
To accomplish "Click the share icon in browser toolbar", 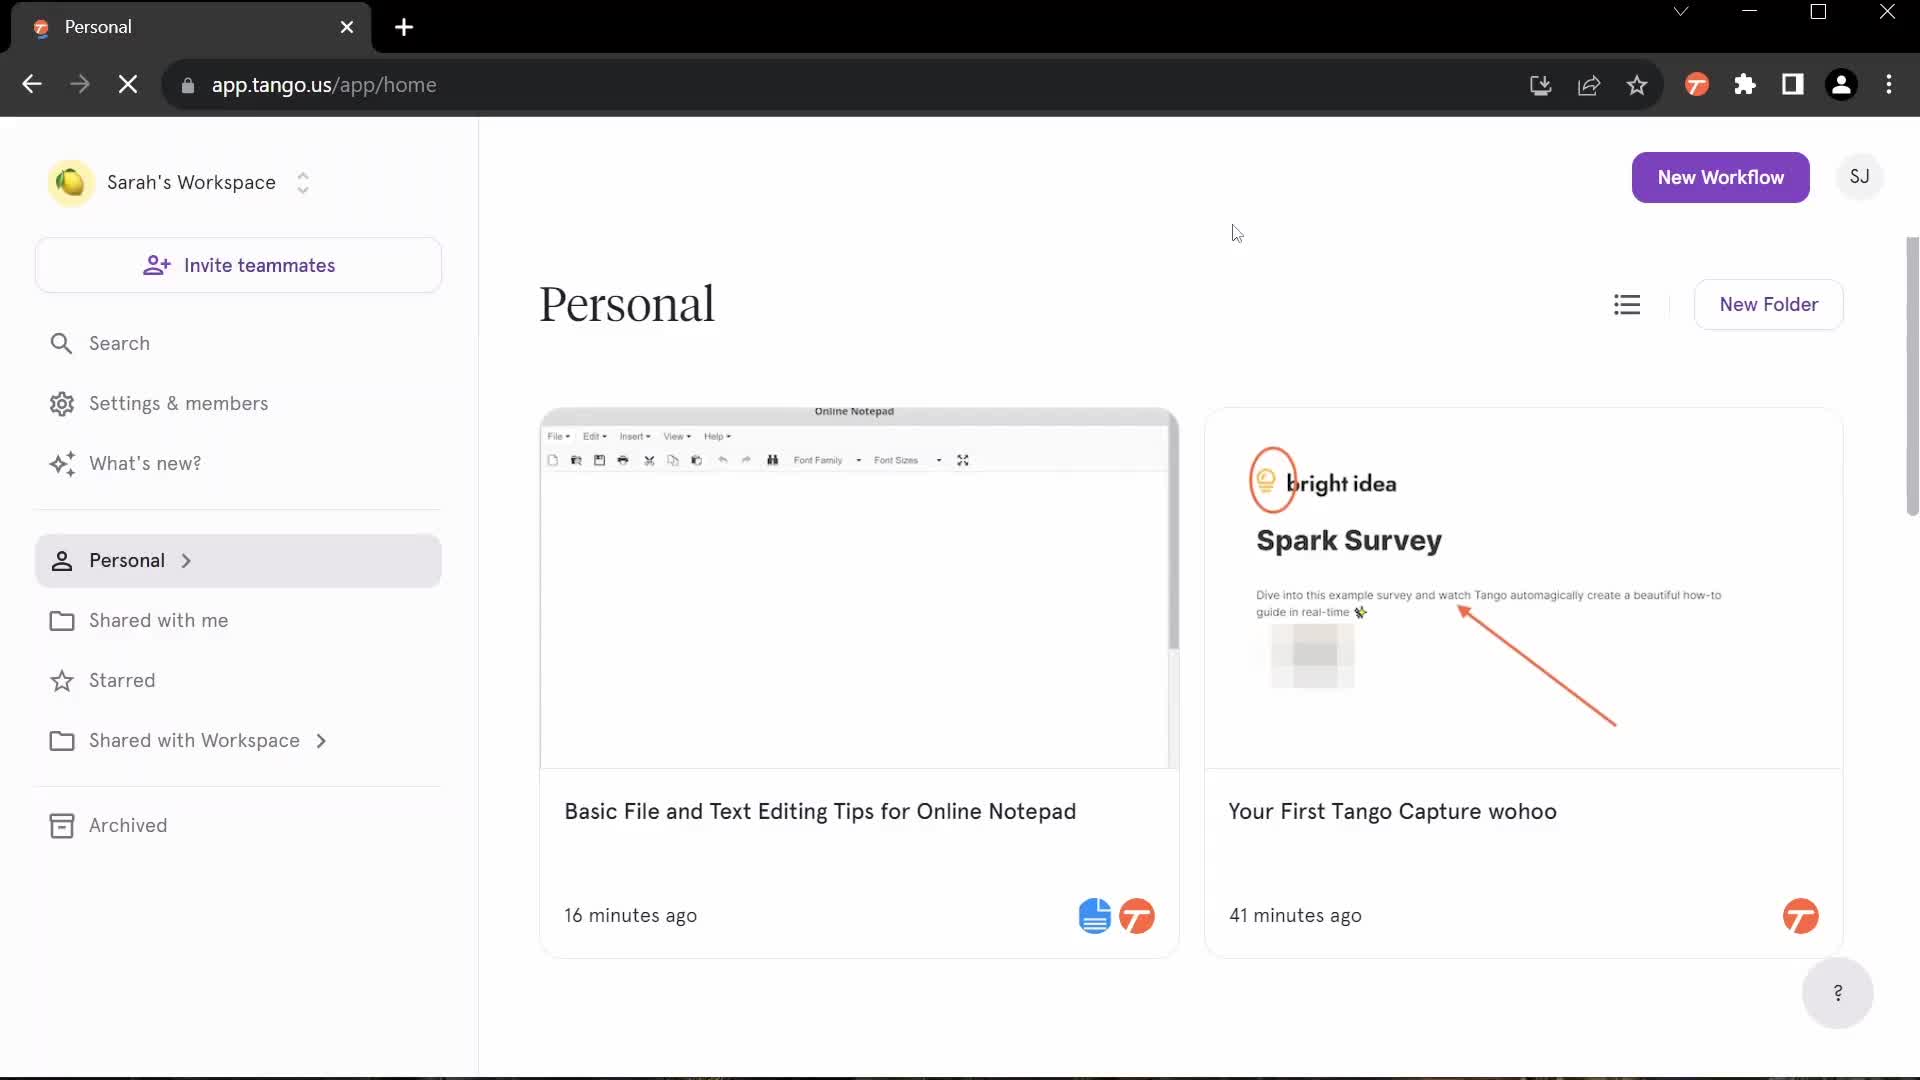I will (x=1589, y=83).
